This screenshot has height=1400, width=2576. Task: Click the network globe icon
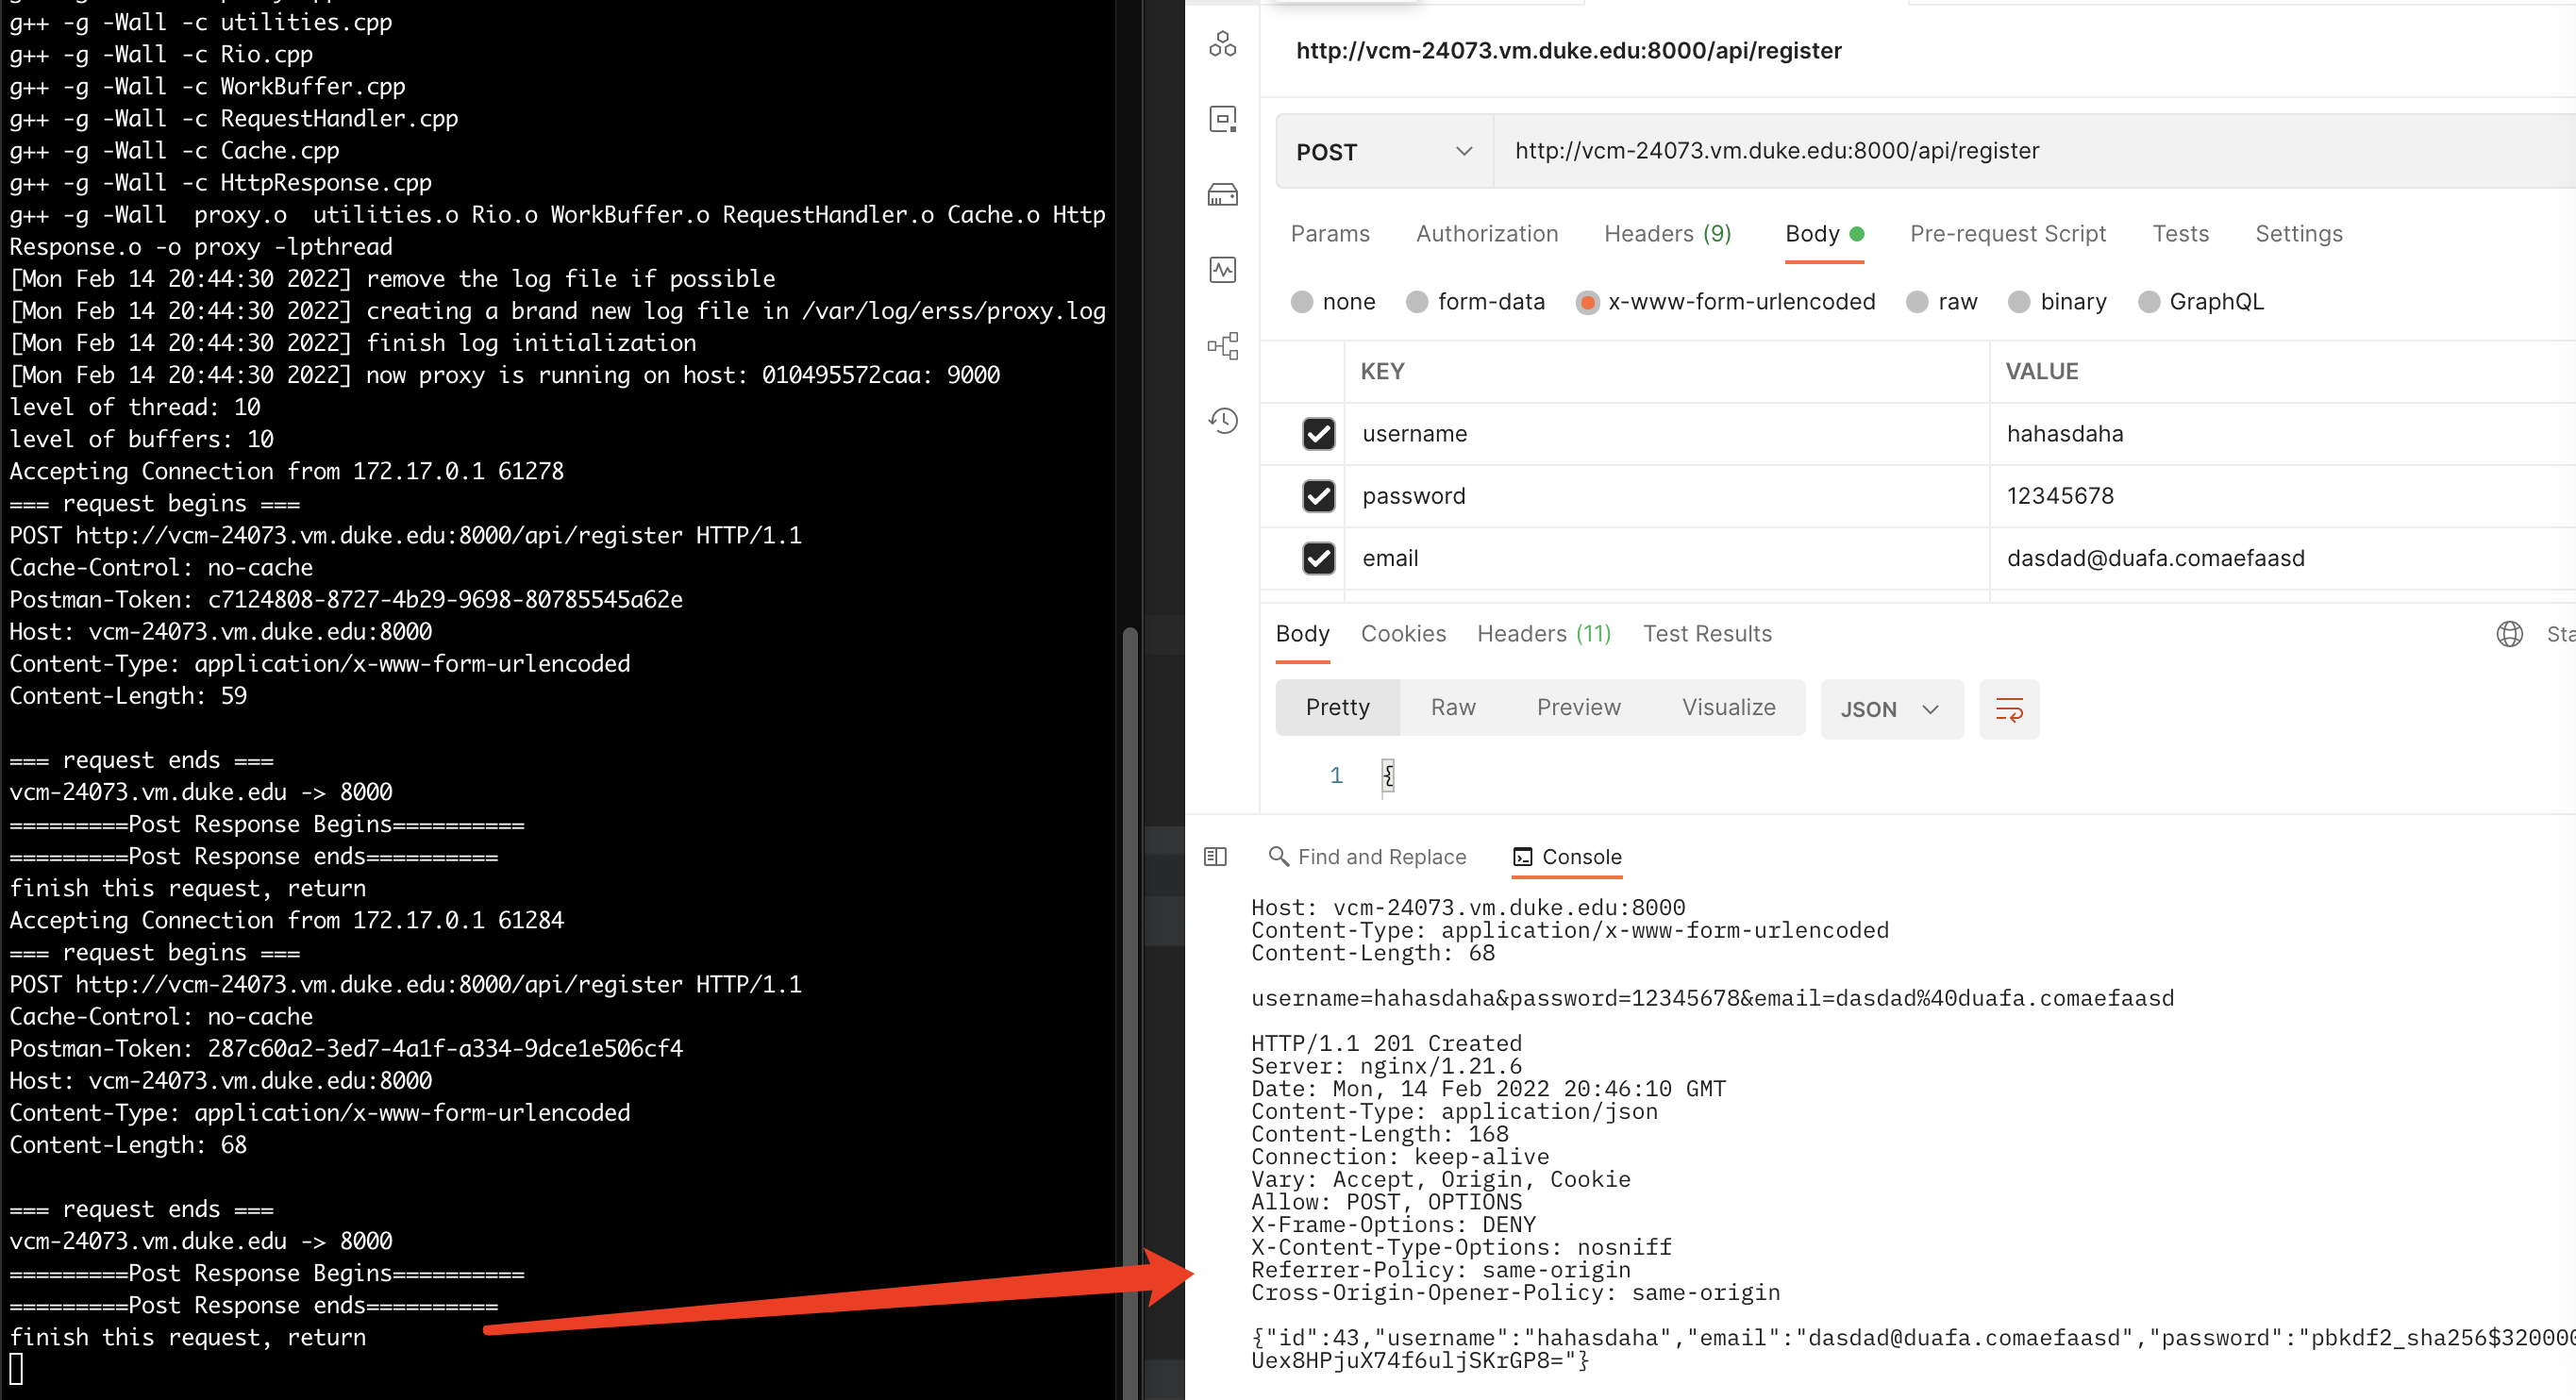pyautogui.click(x=2508, y=634)
